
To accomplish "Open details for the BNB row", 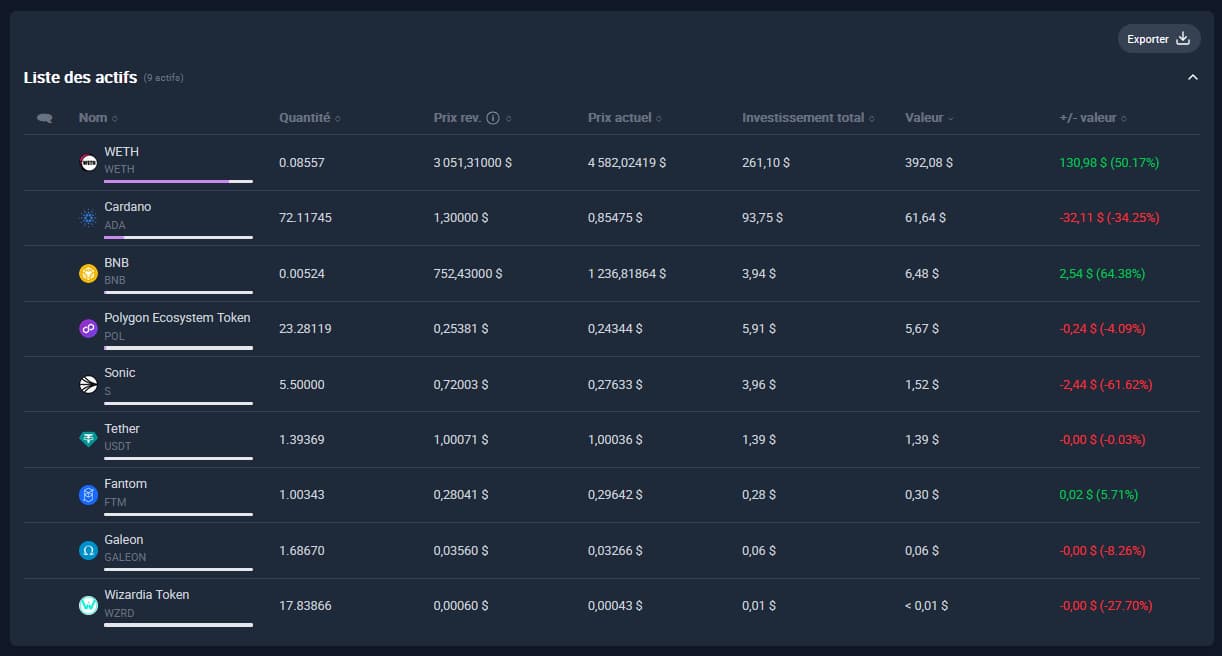I will 600,271.
